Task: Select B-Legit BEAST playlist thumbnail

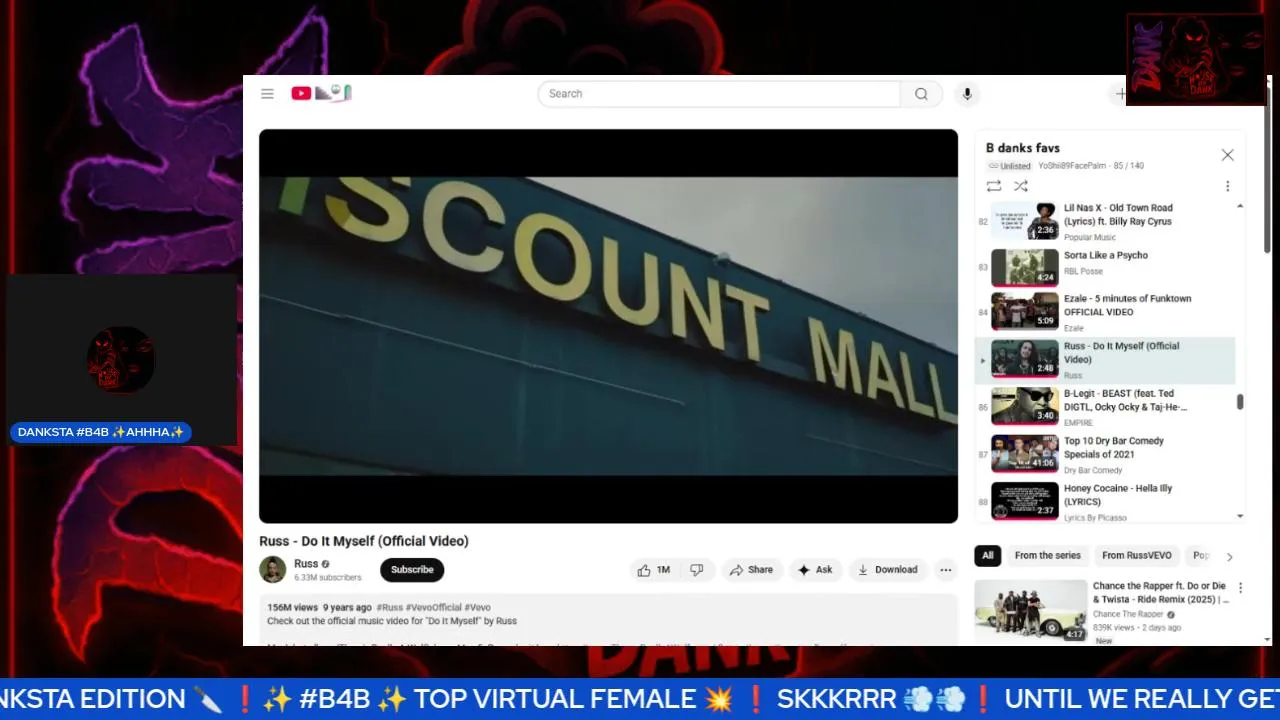Action: pyautogui.click(x=1024, y=406)
